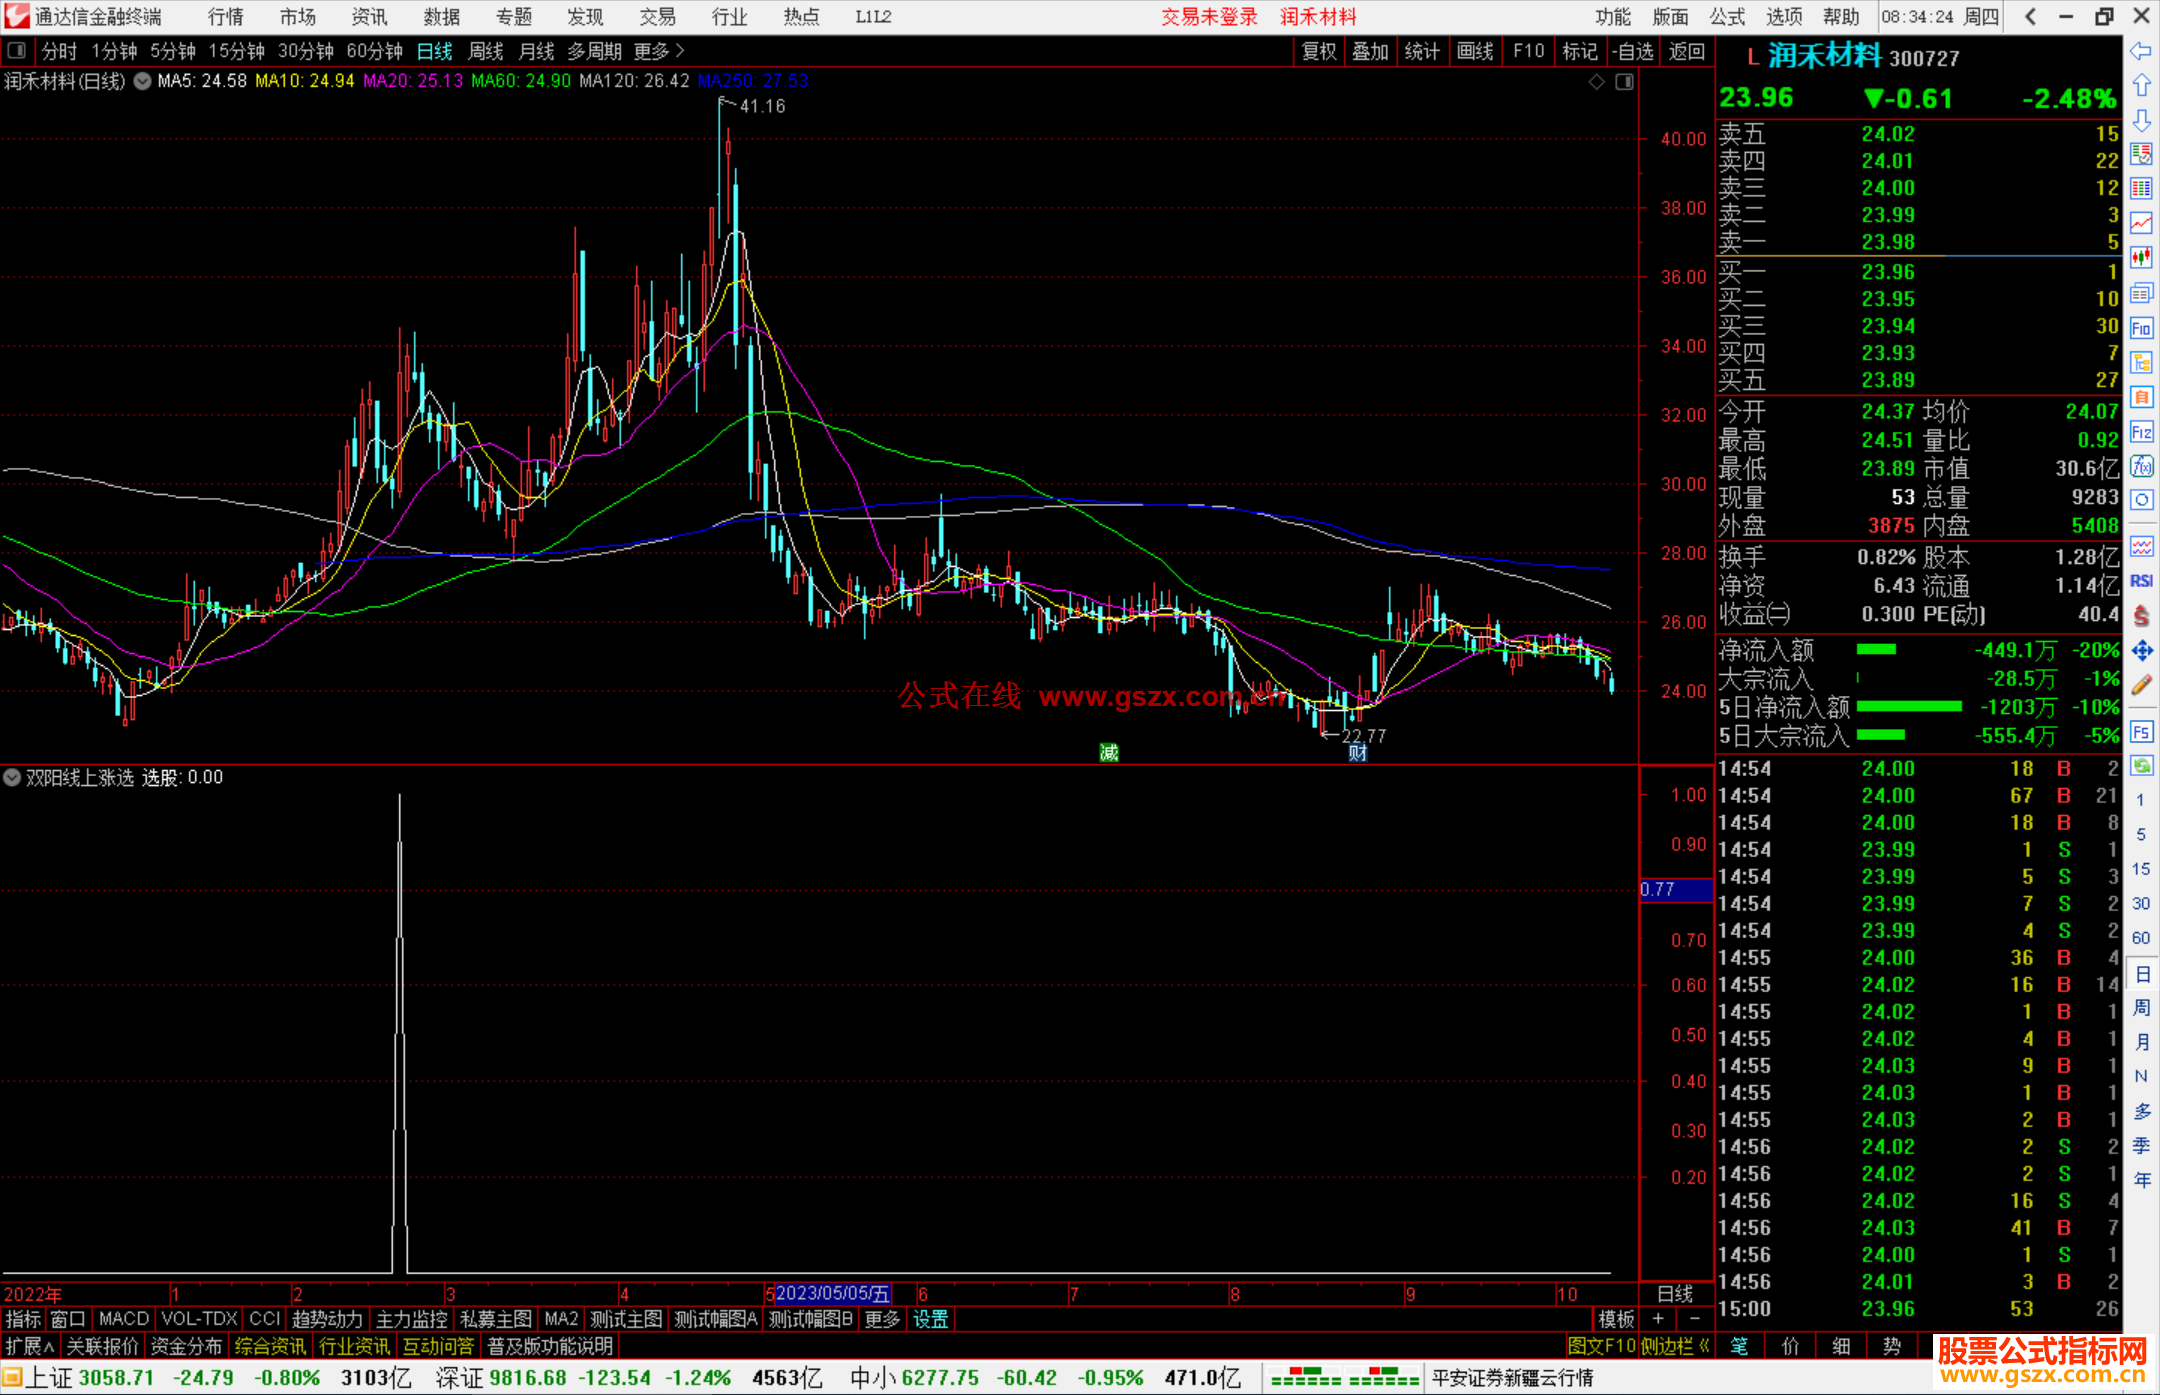Open the F10 company info sidebar icon
This screenshot has width=2160, height=1395.
click(x=2141, y=328)
